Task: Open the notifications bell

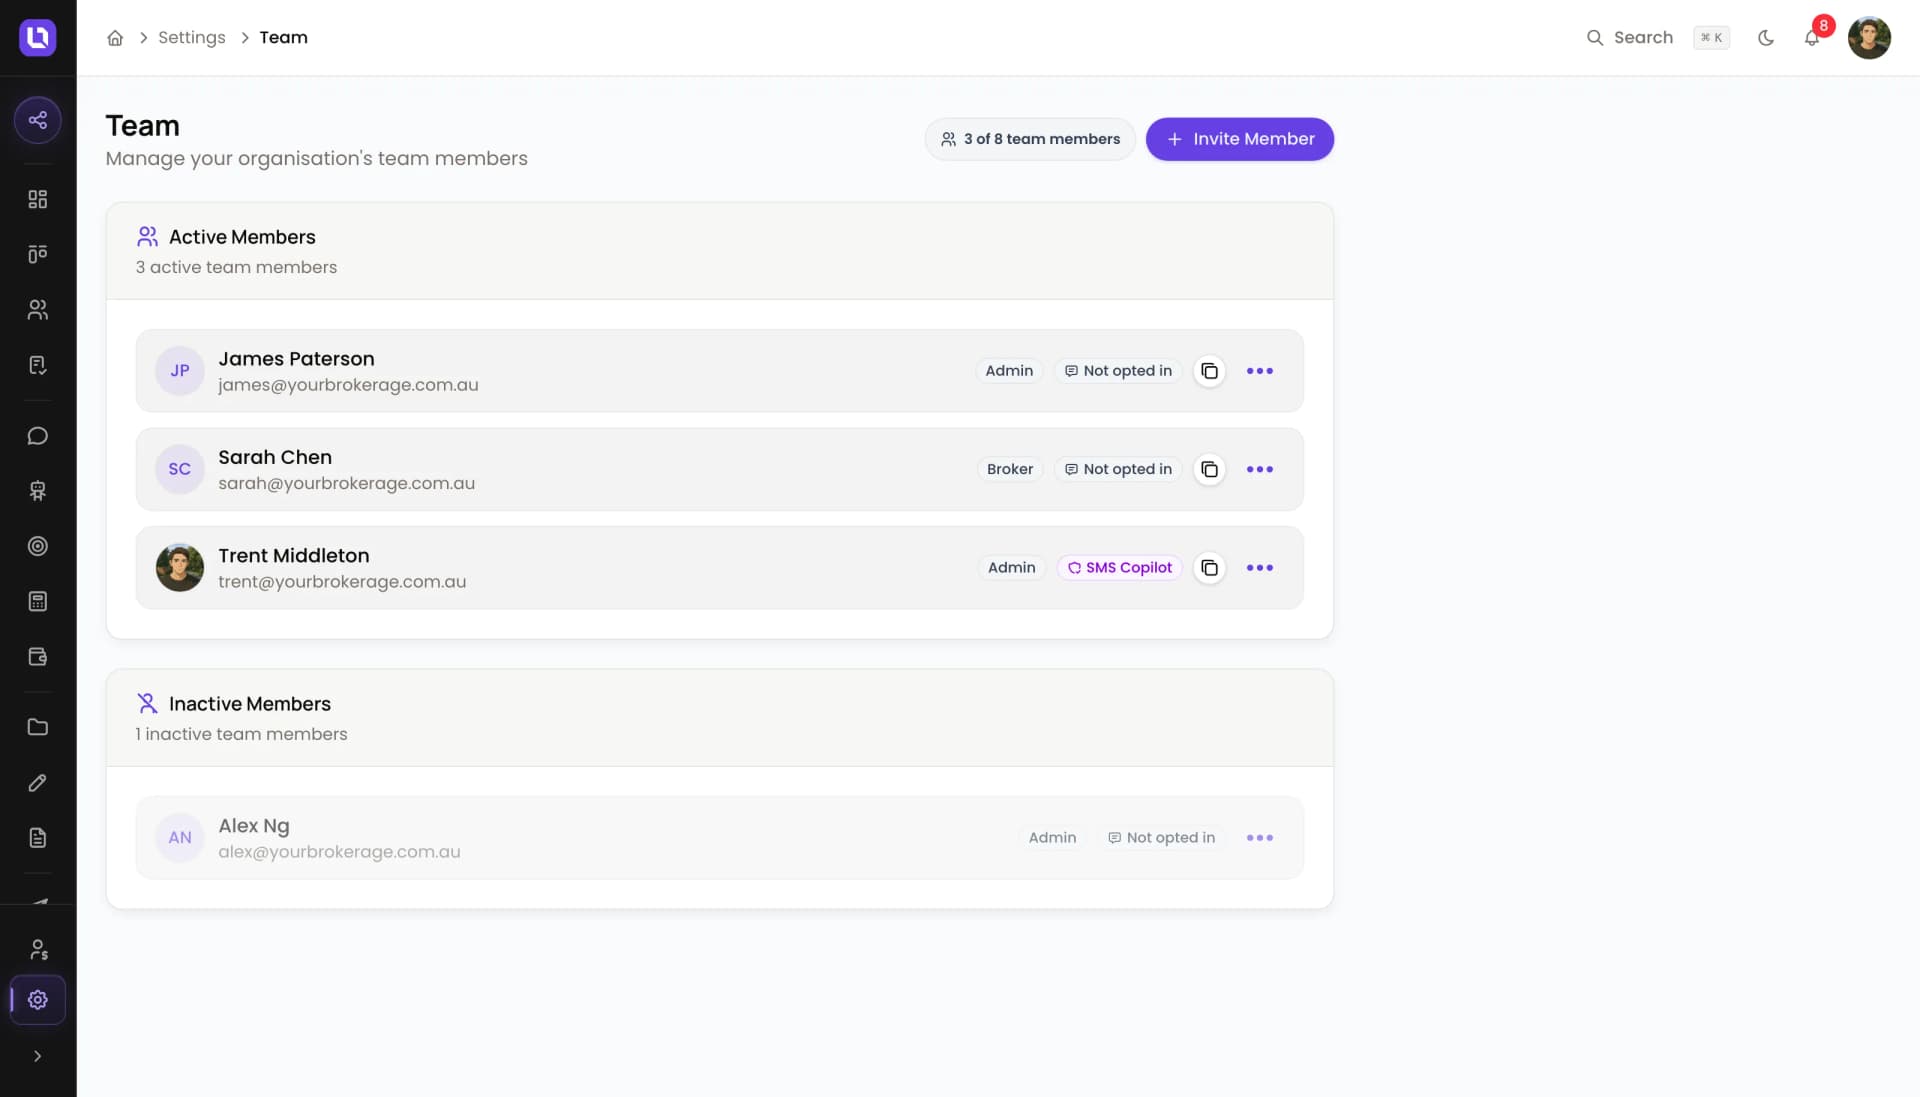Action: [1812, 38]
